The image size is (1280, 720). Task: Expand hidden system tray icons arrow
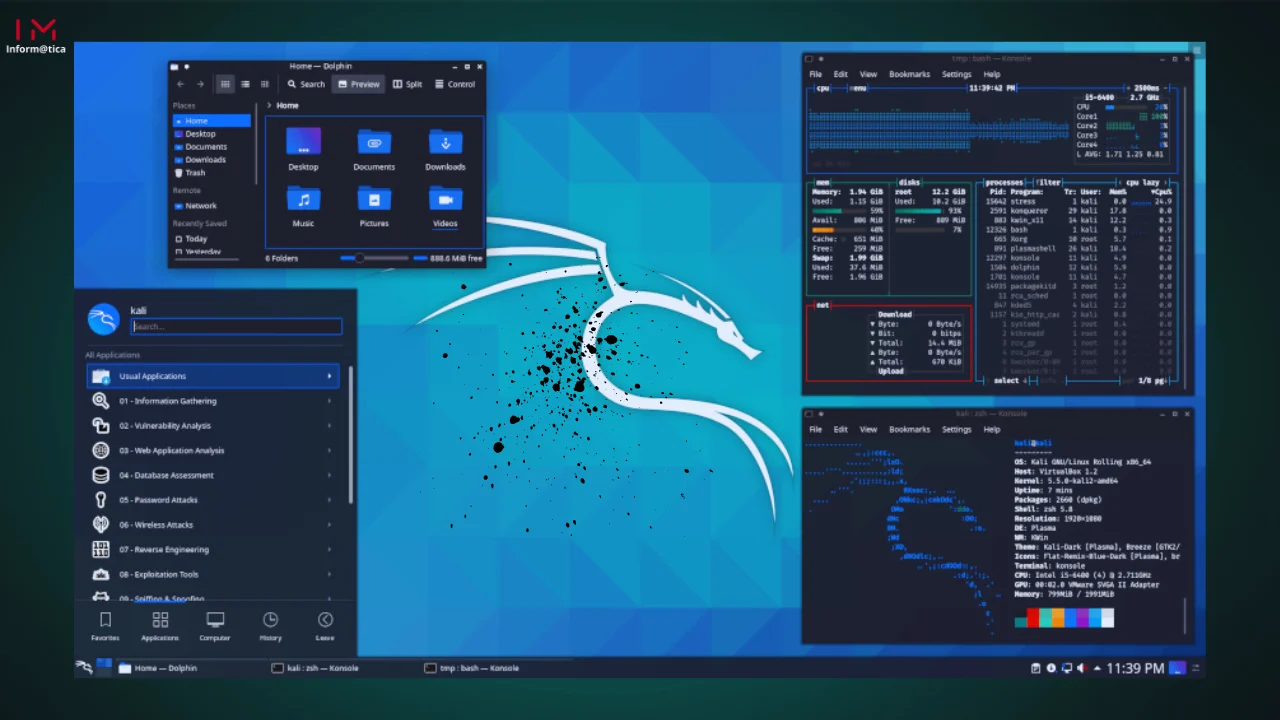pos(1097,668)
